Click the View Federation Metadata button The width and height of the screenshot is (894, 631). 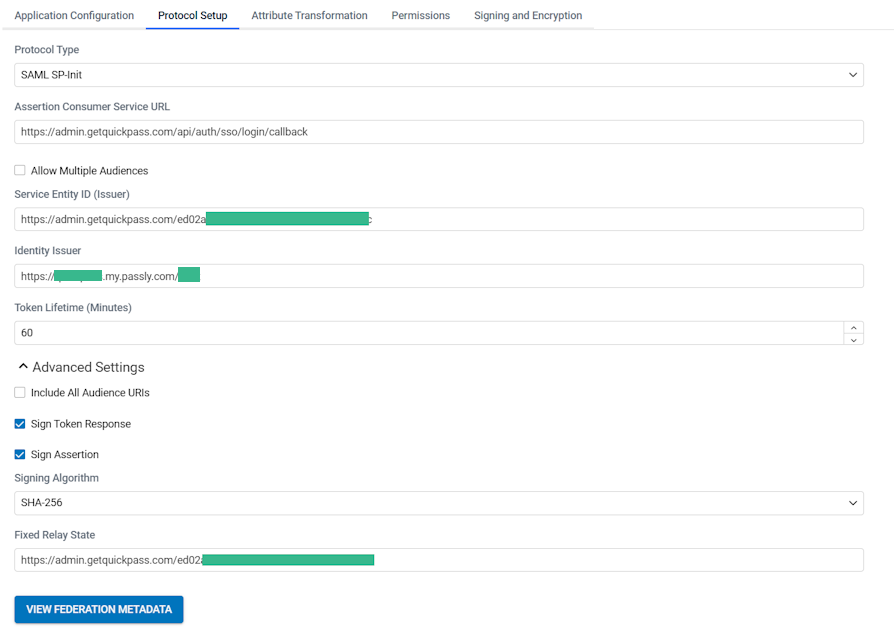[x=99, y=609]
